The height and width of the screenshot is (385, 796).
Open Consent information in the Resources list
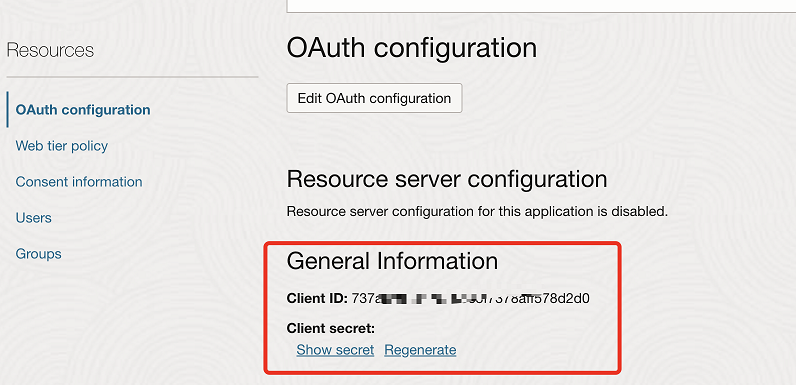tap(79, 182)
